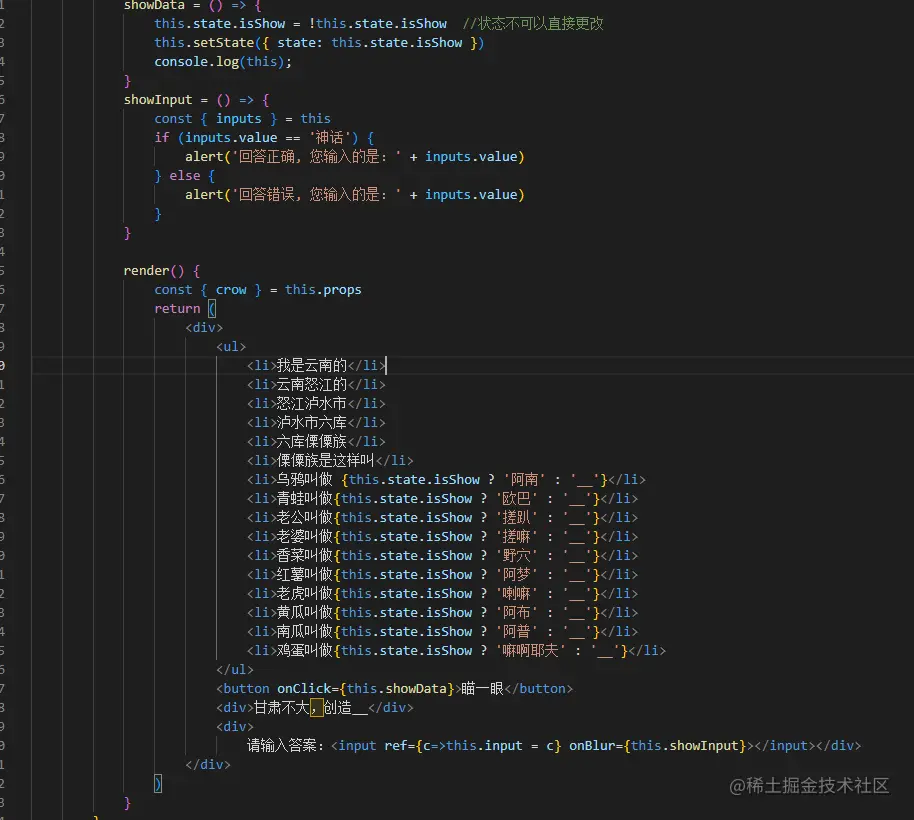The image size is (914, 820).
Task: Click the comment '//状态不可以直接更改'
Action: tap(533, 24)
